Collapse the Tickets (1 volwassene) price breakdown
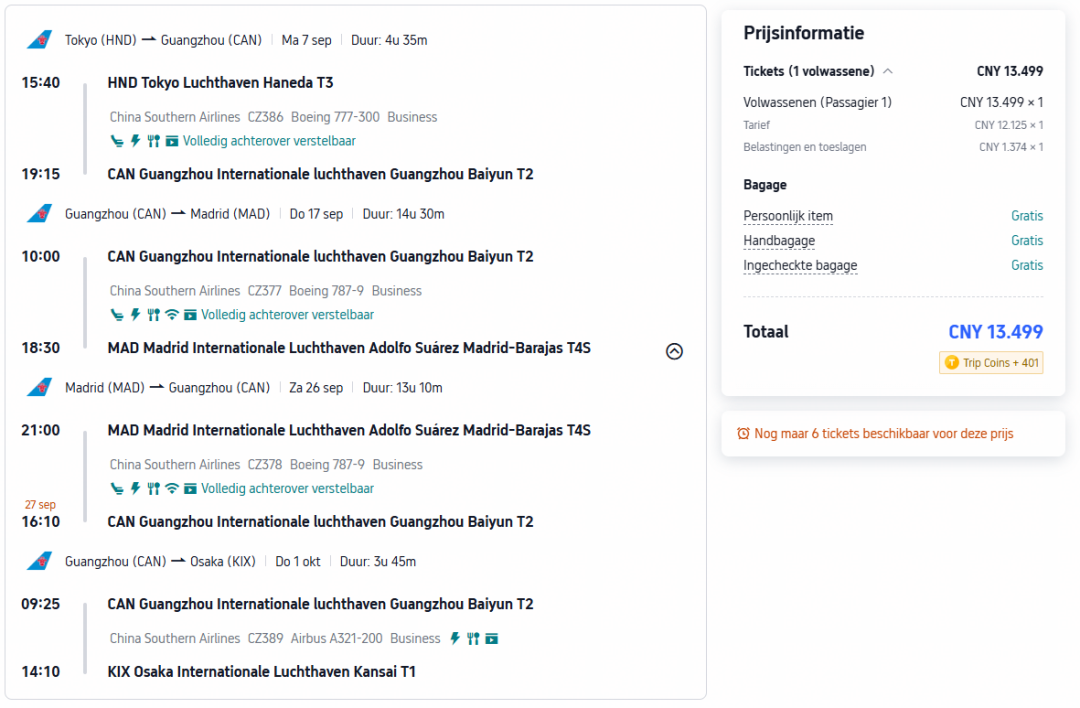 tap(888, 71)
